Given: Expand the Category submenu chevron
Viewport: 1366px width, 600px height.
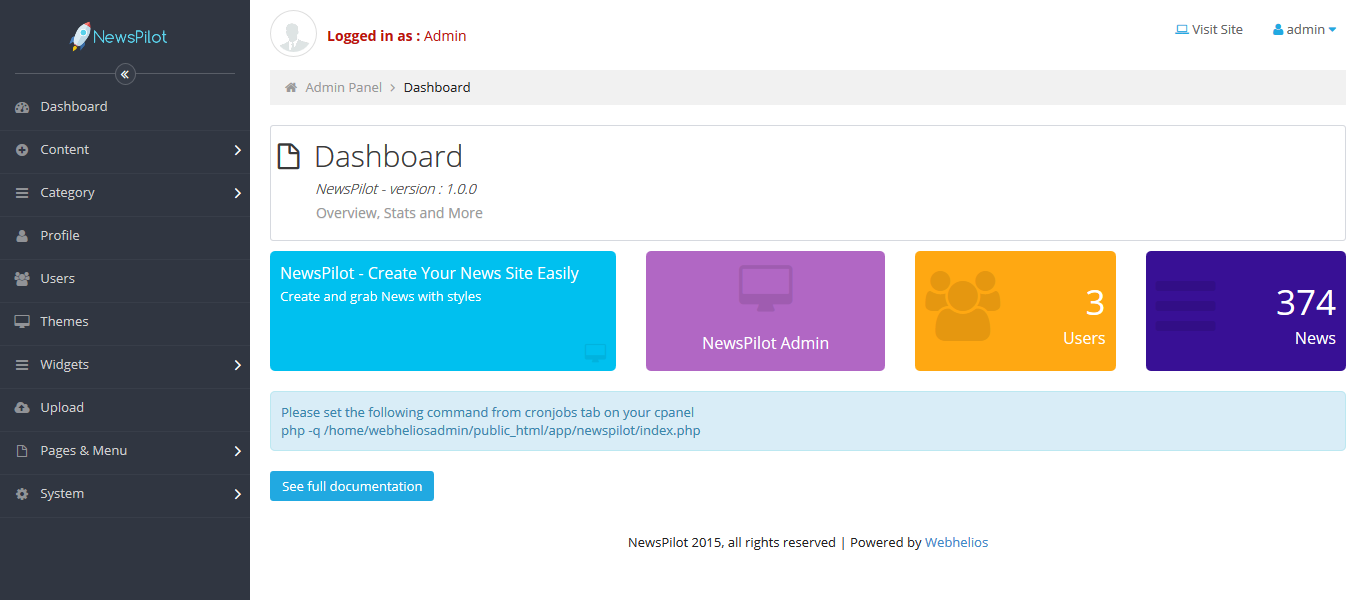Looking at the screenshot, I should pos(237,193).
